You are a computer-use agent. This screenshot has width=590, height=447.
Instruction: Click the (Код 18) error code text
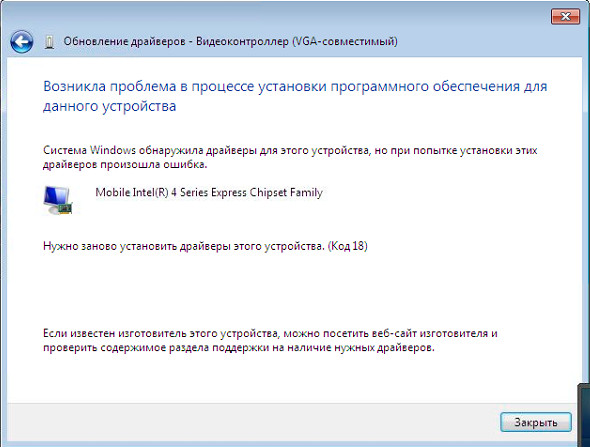[x=348, y=246]
